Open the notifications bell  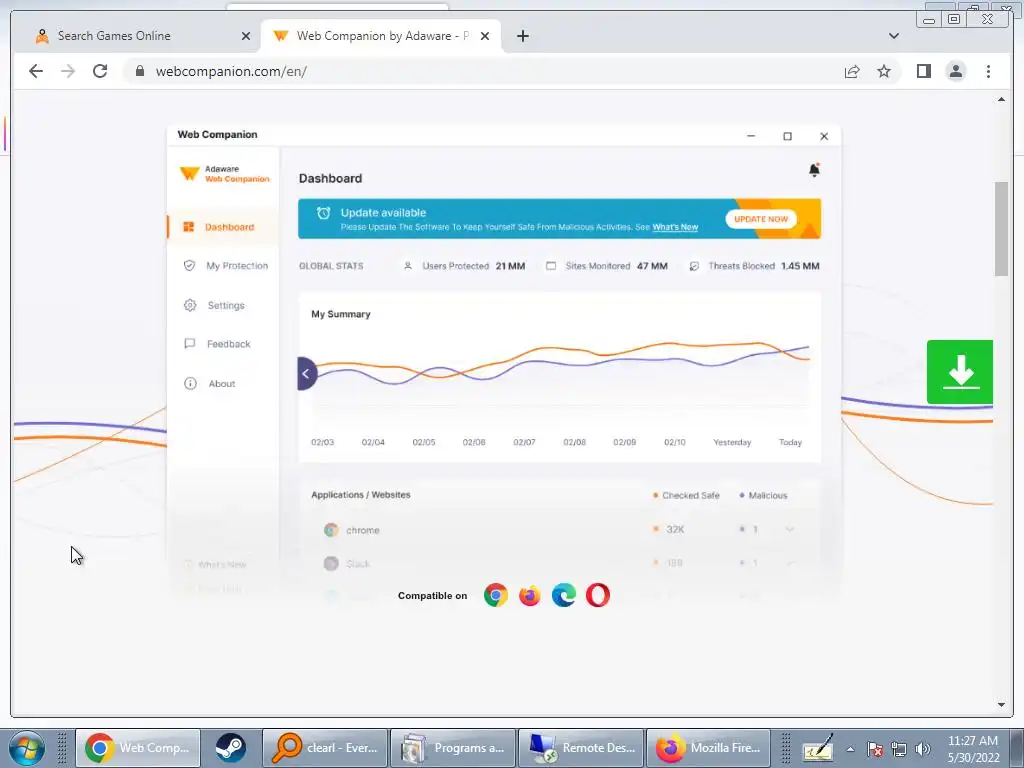click(x=814, y=170)
